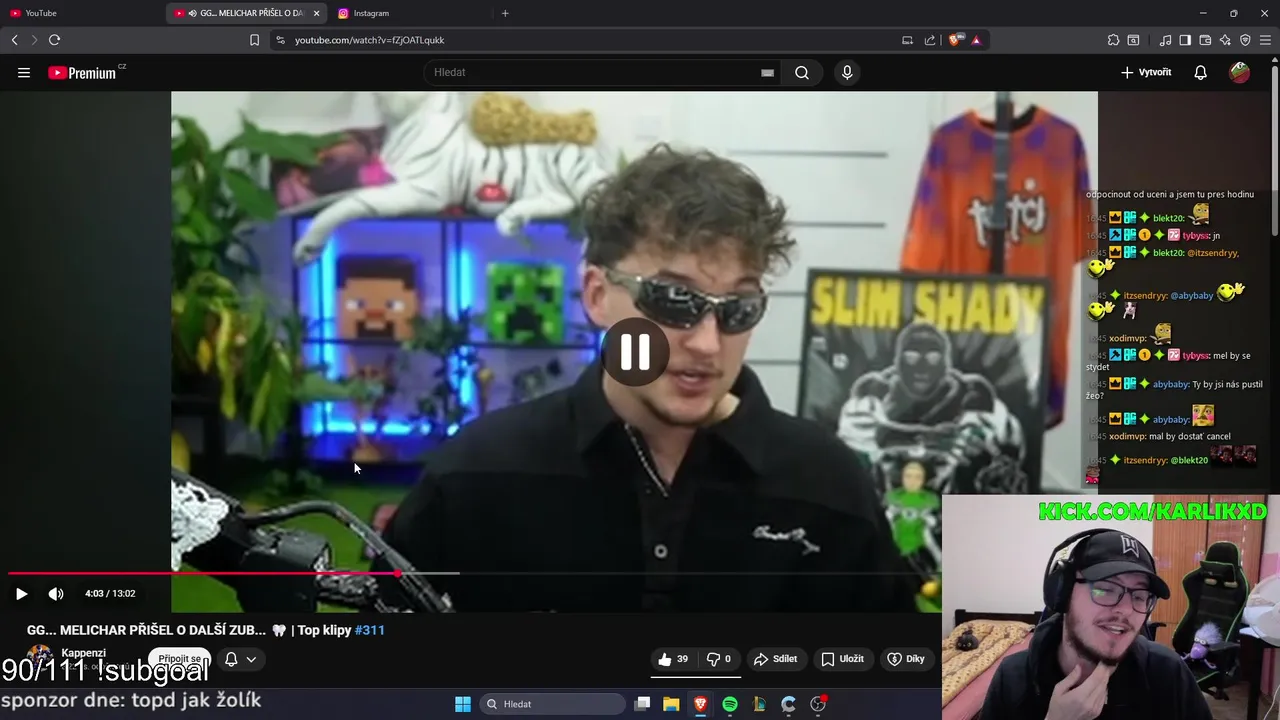
Task: Reload the current page
Action: tap(54, 40)
